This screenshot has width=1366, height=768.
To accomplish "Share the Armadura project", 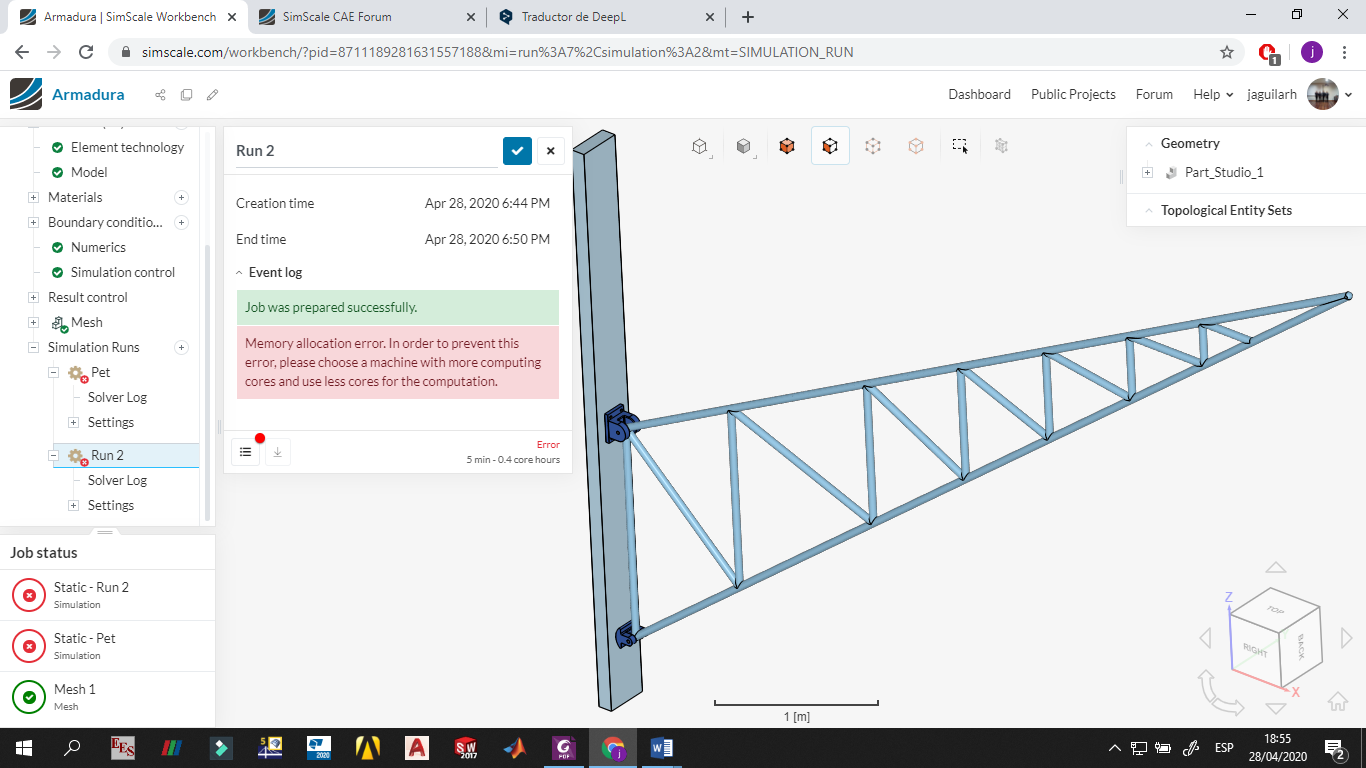I will point(159,94).
